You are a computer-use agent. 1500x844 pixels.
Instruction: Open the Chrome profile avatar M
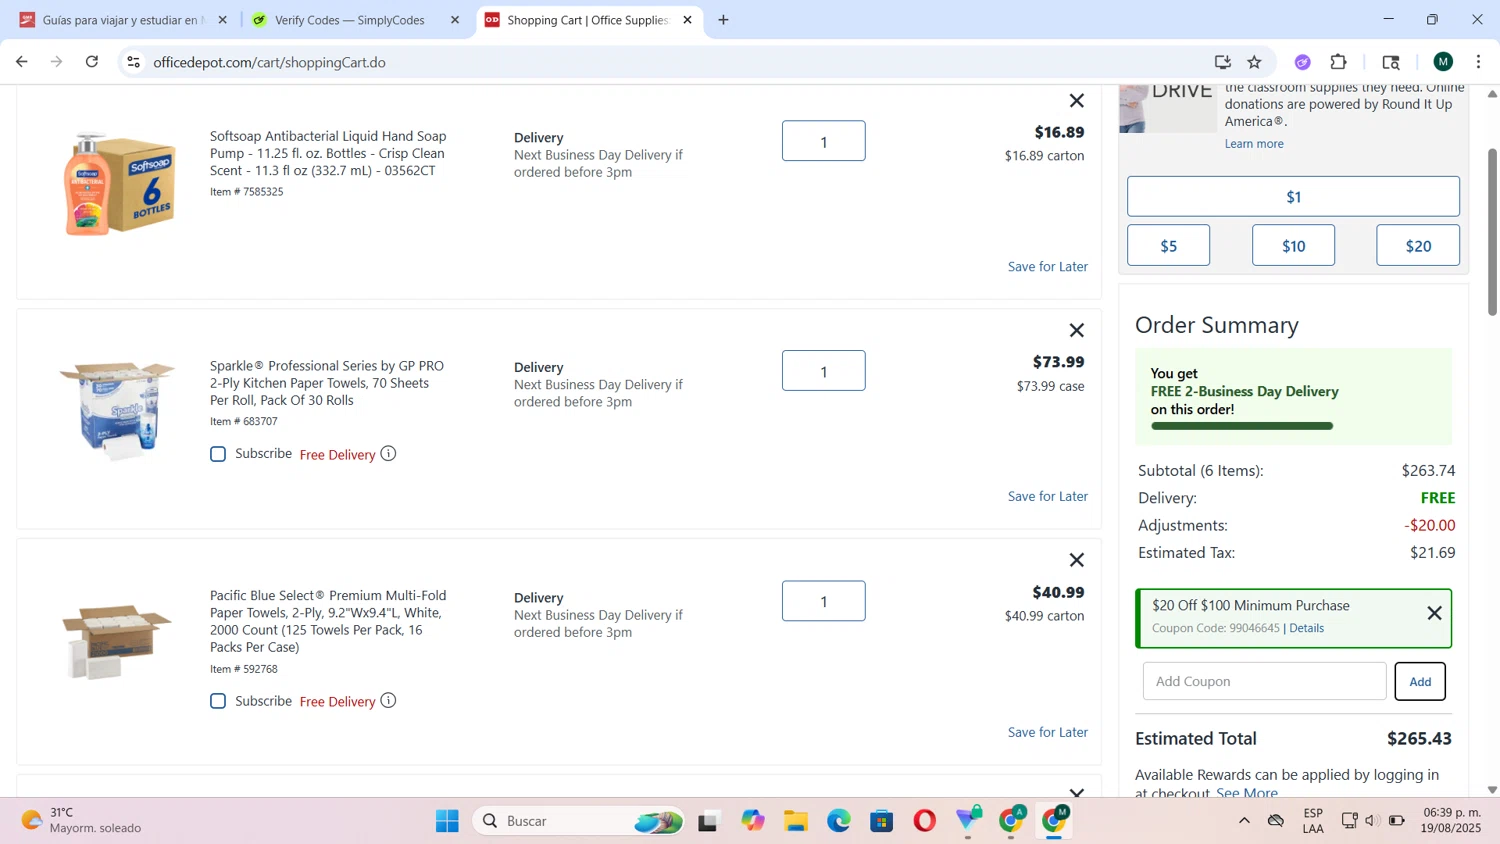(x=1442, y=62)
